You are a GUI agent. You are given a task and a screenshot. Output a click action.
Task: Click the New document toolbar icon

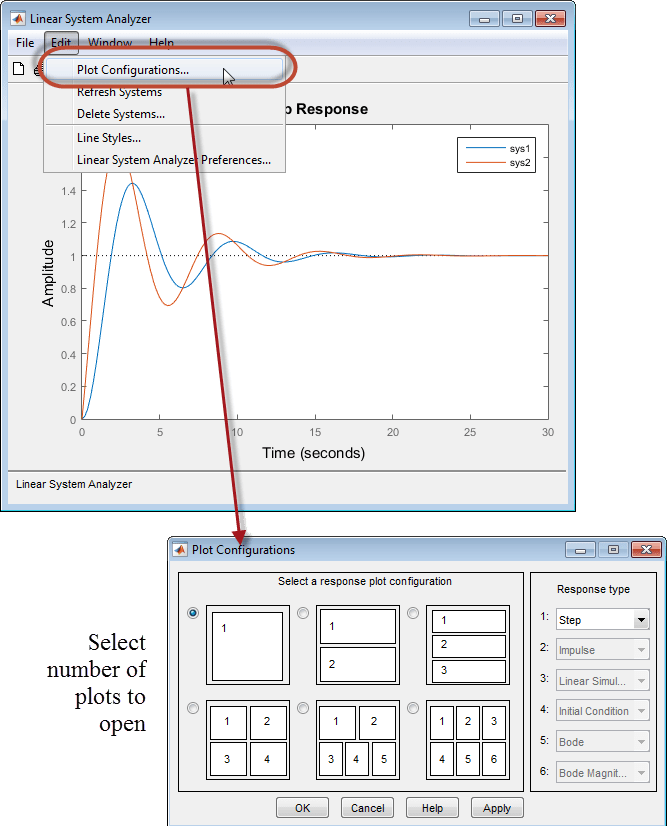(18, 68)
